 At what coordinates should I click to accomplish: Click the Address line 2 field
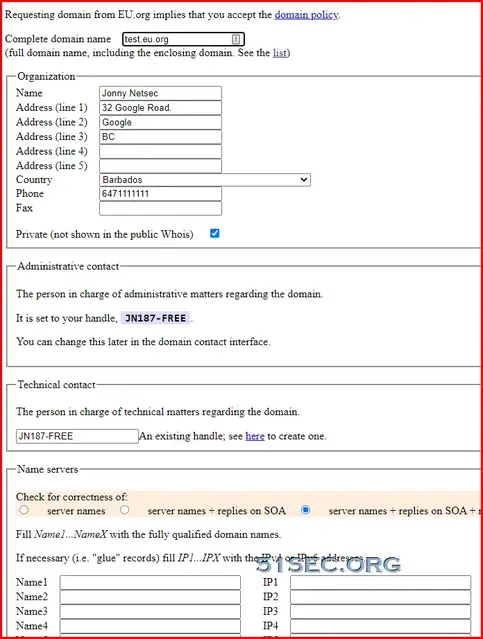[x=161, y=122]
